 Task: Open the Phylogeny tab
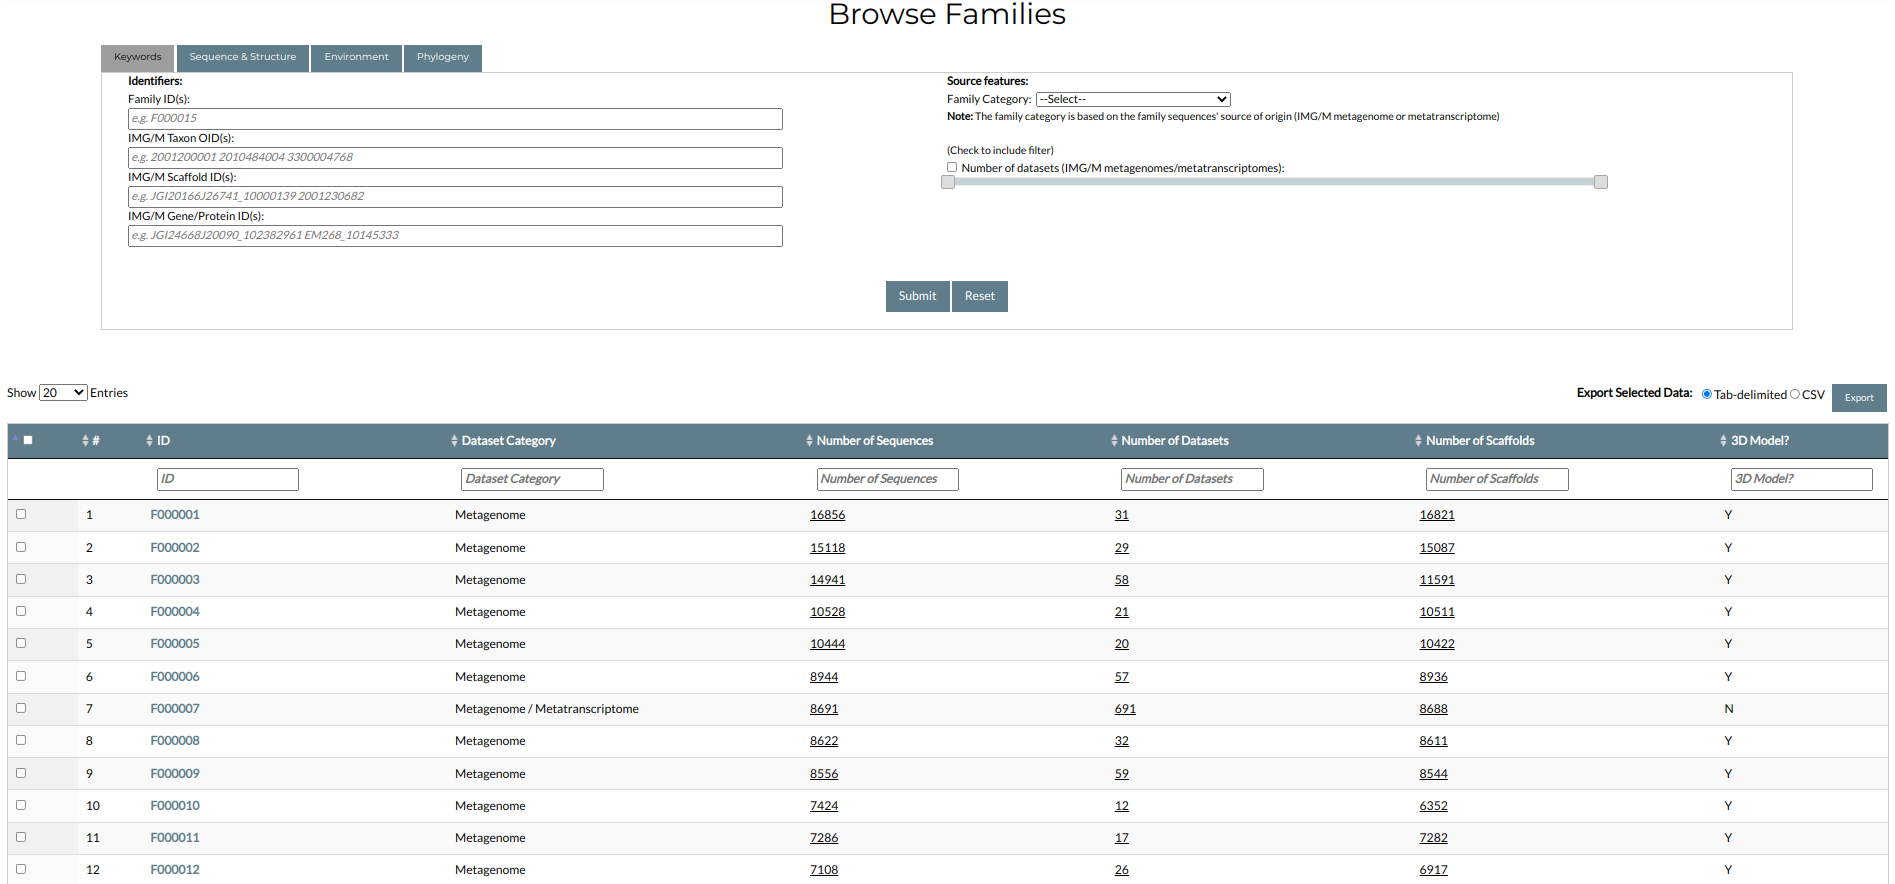coord(442,58)
